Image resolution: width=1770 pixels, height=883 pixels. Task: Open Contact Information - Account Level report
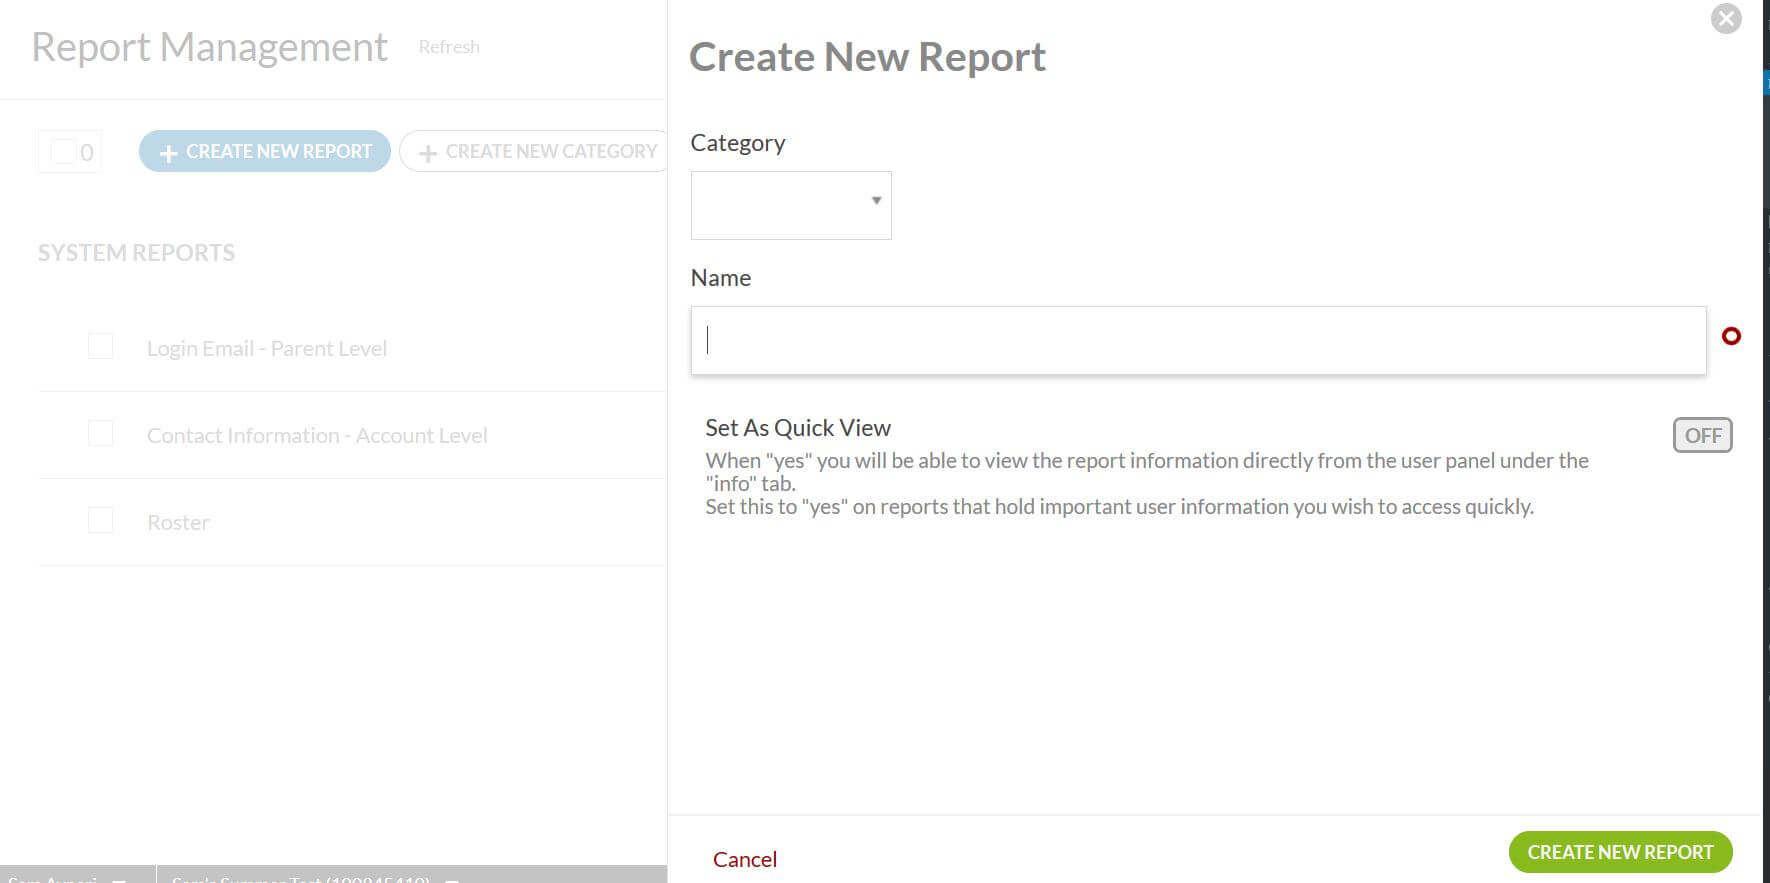click(316, 435)
